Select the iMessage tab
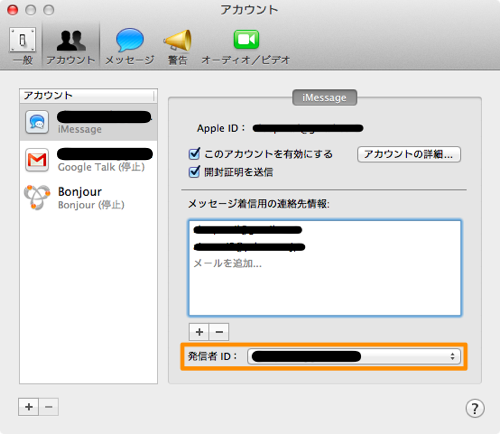Image resolution: width=500 pixels, height=434 pixels. [x=324, y=98]
